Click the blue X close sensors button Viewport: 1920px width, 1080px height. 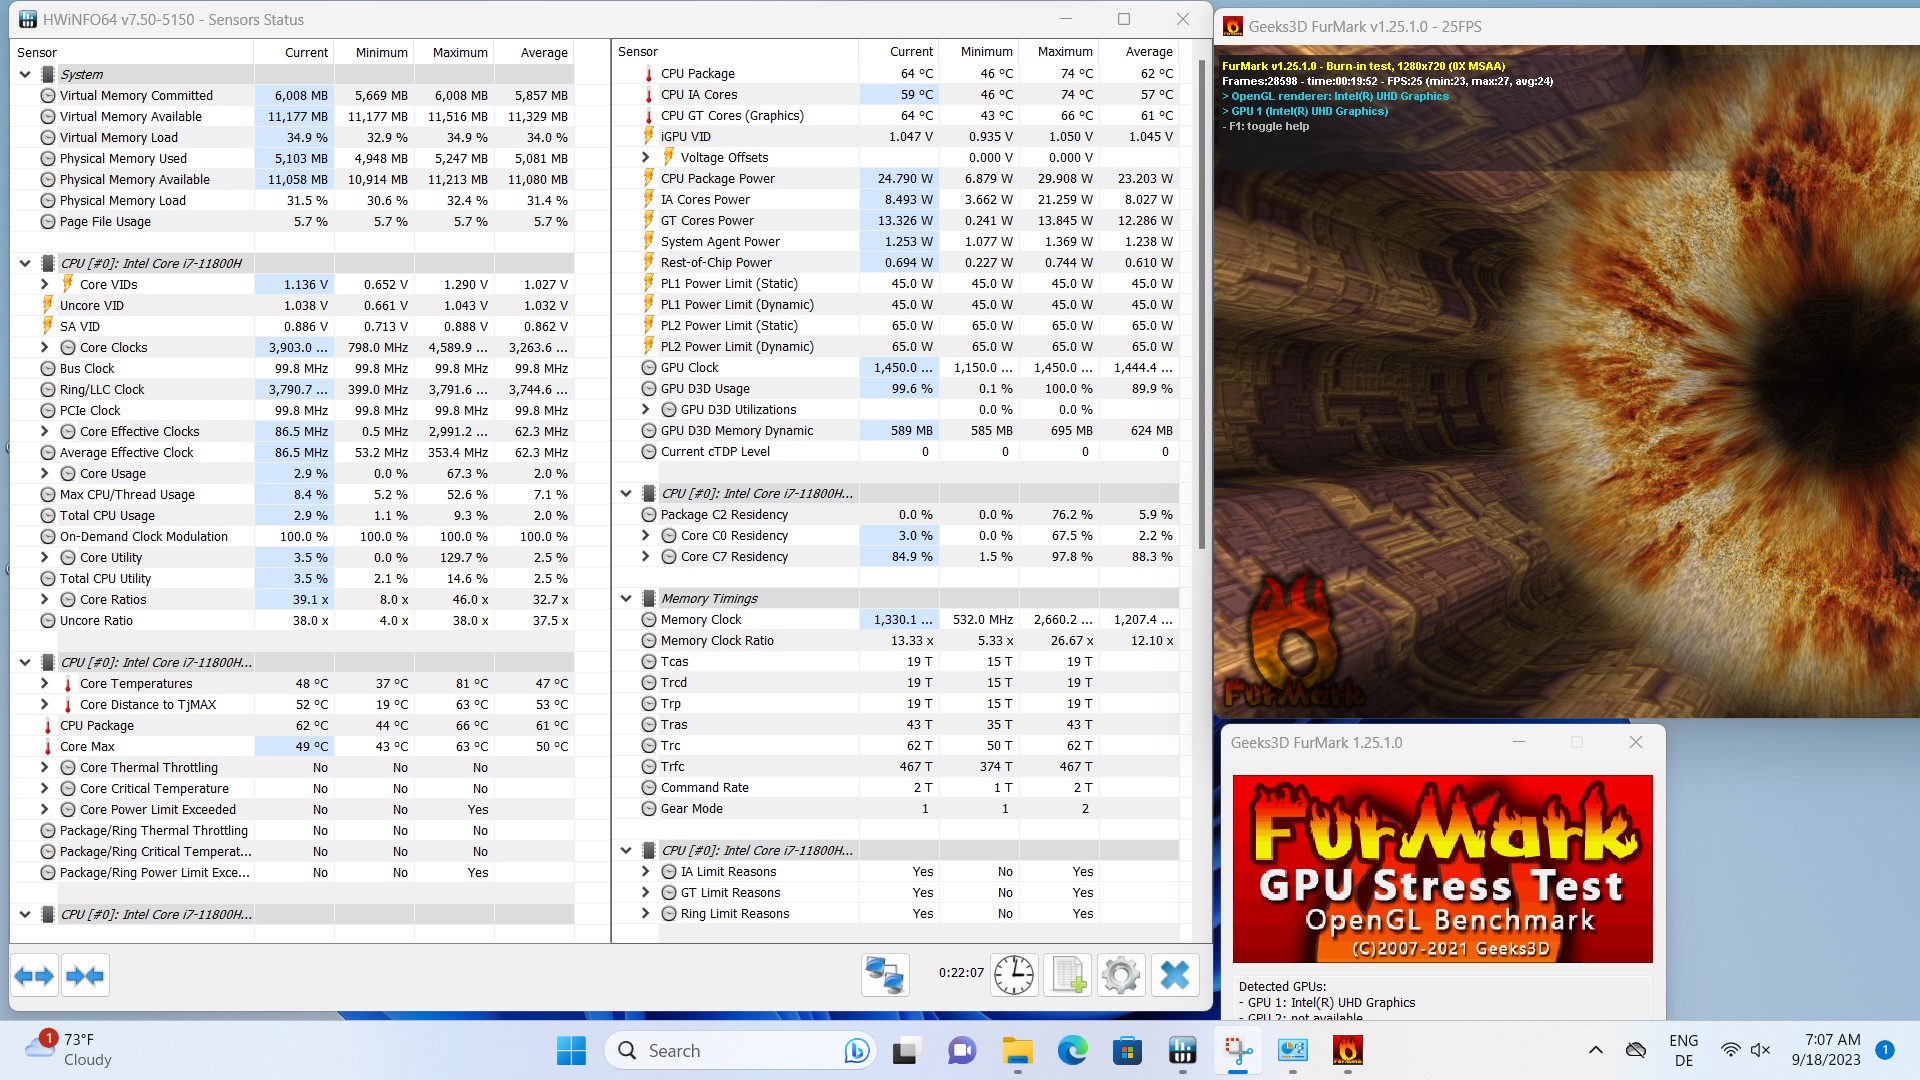pos(1175,974)
